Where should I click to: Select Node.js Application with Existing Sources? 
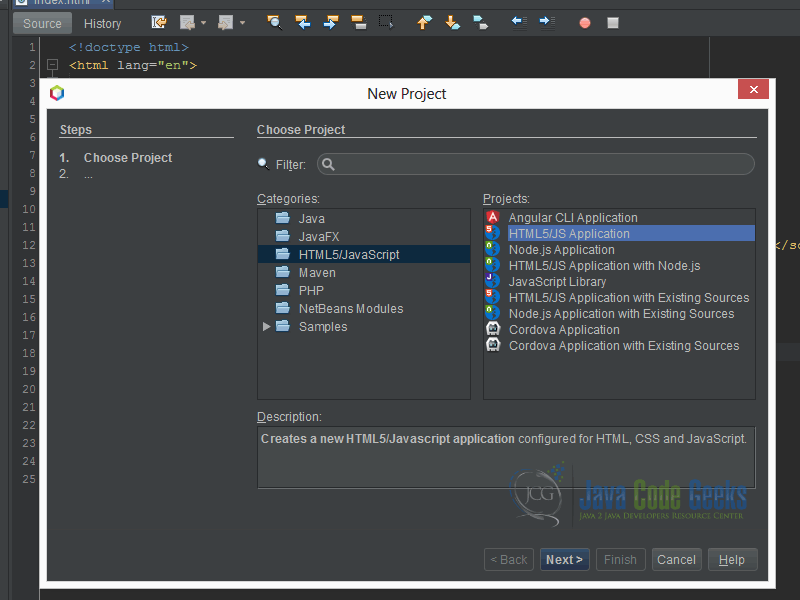click(621, 314)
